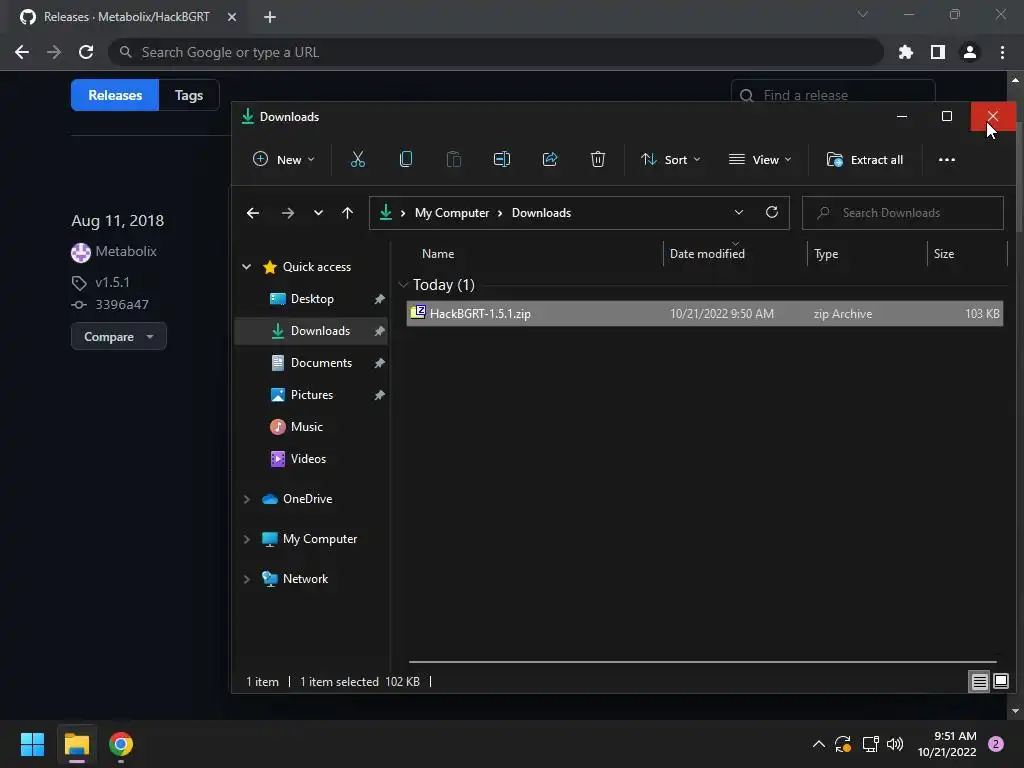
Task: Collapse the Today (1) group
Action: (403, 285)
